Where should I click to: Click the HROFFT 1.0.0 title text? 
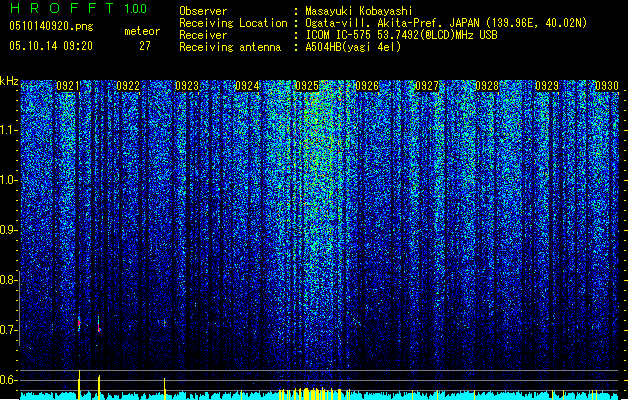point(78,8)
